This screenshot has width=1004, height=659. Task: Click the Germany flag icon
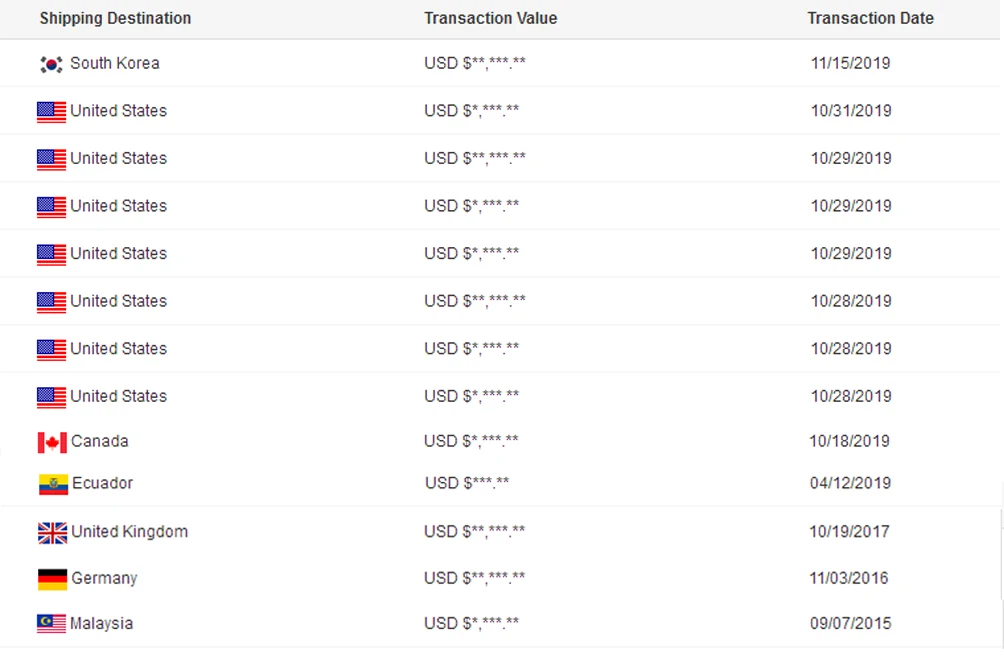[52, 579]
